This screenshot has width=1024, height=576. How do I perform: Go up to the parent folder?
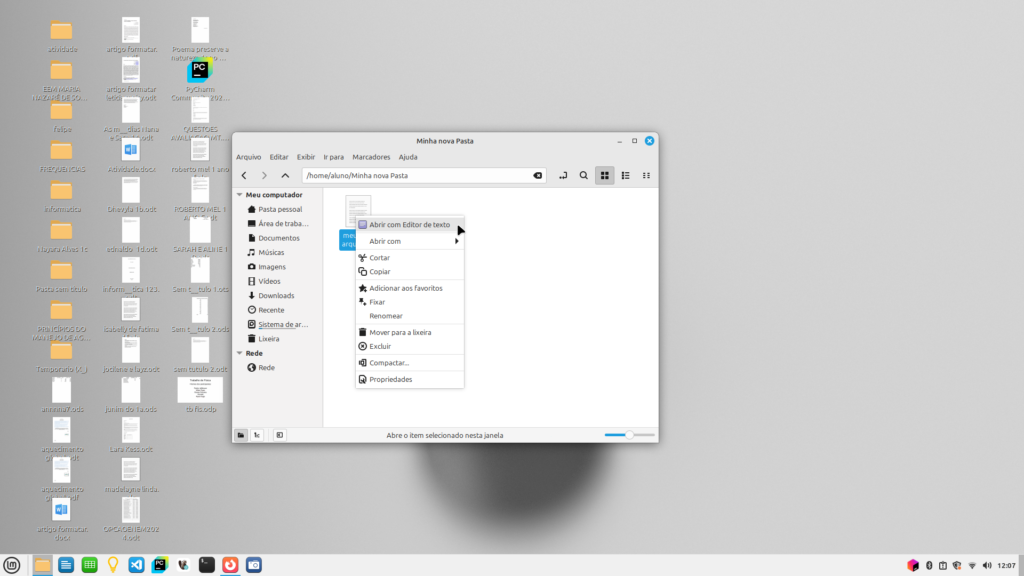tap(285, 176)
